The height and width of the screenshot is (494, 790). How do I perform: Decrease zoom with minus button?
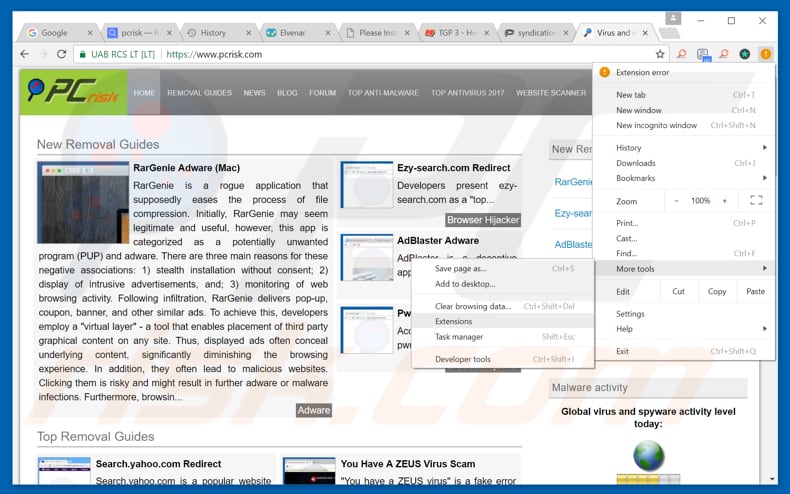click(x=676, y=201)
